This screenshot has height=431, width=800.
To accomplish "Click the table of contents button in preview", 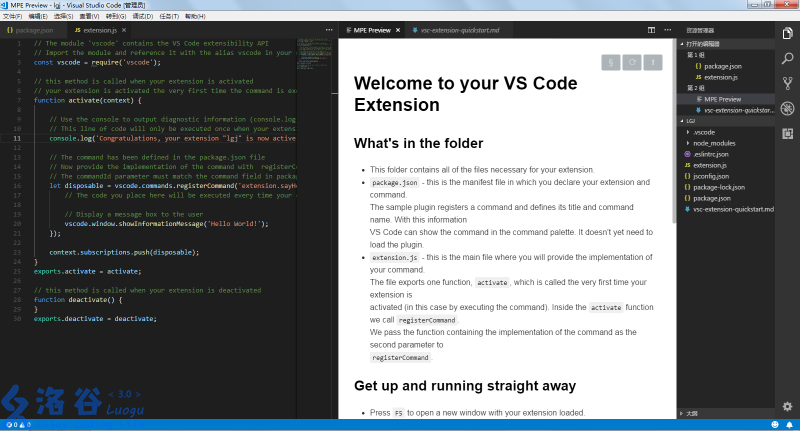I will [611, 62].
